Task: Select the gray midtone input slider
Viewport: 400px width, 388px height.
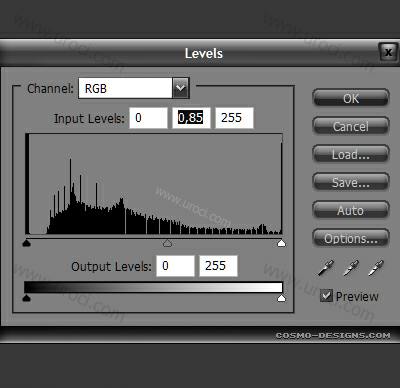Action: (x=168, y=243)
